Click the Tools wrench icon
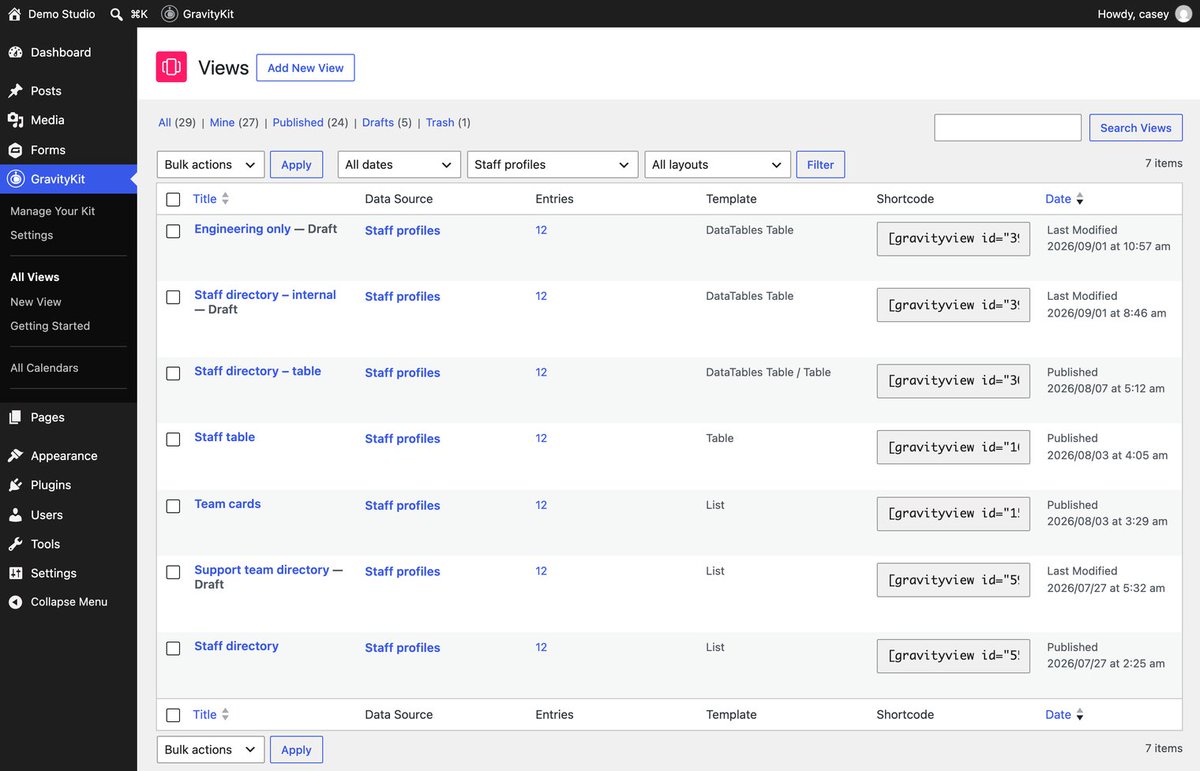 [15, 544]
